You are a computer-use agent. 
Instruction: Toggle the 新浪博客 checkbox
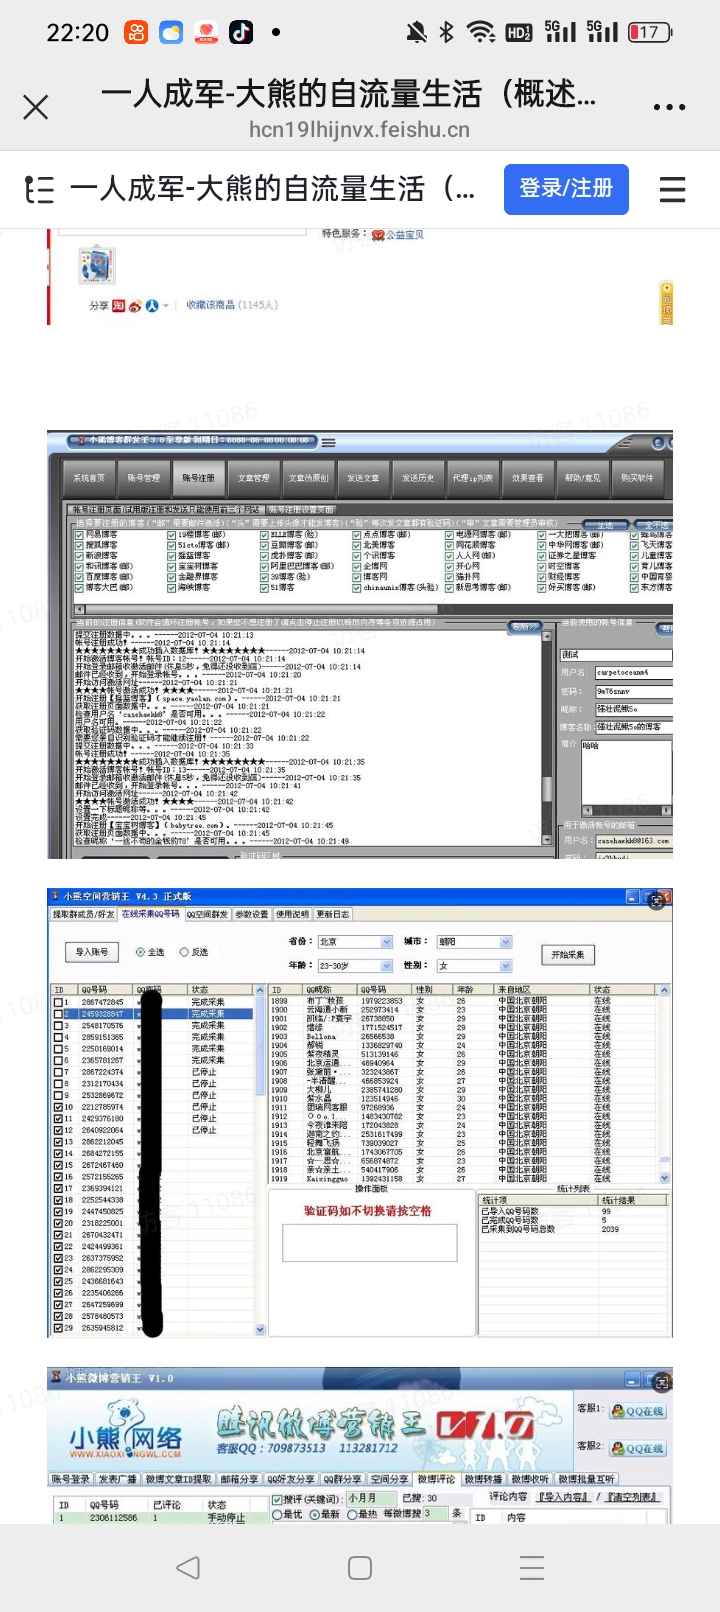point(80,555)
